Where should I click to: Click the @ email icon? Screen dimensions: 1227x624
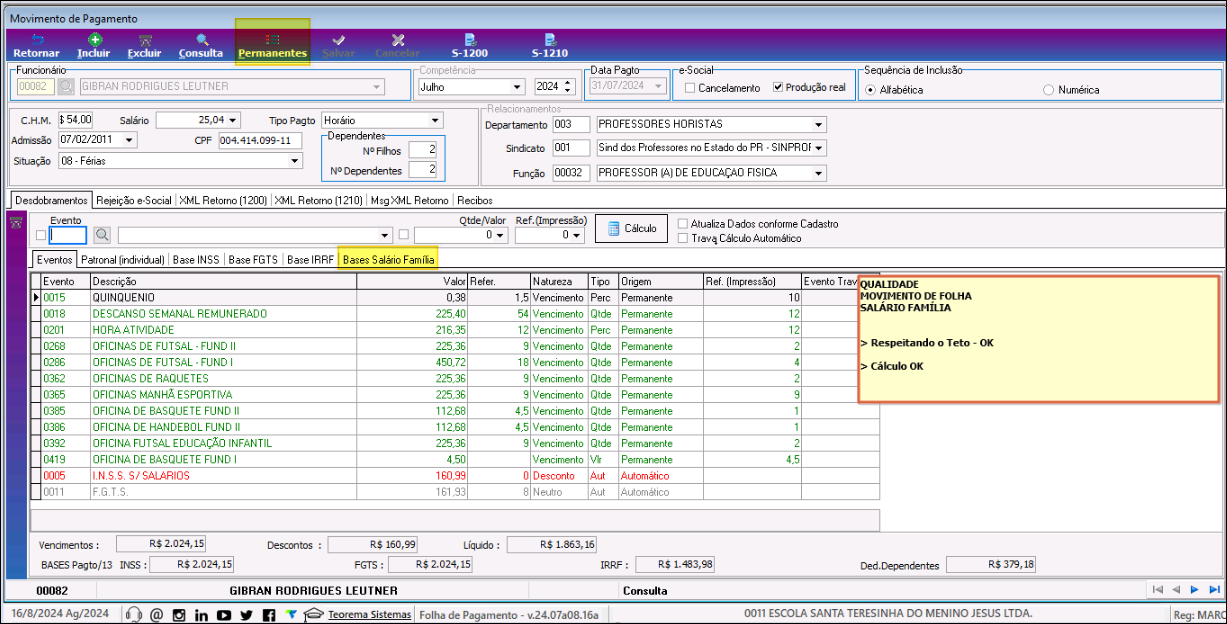click(156, 614)
